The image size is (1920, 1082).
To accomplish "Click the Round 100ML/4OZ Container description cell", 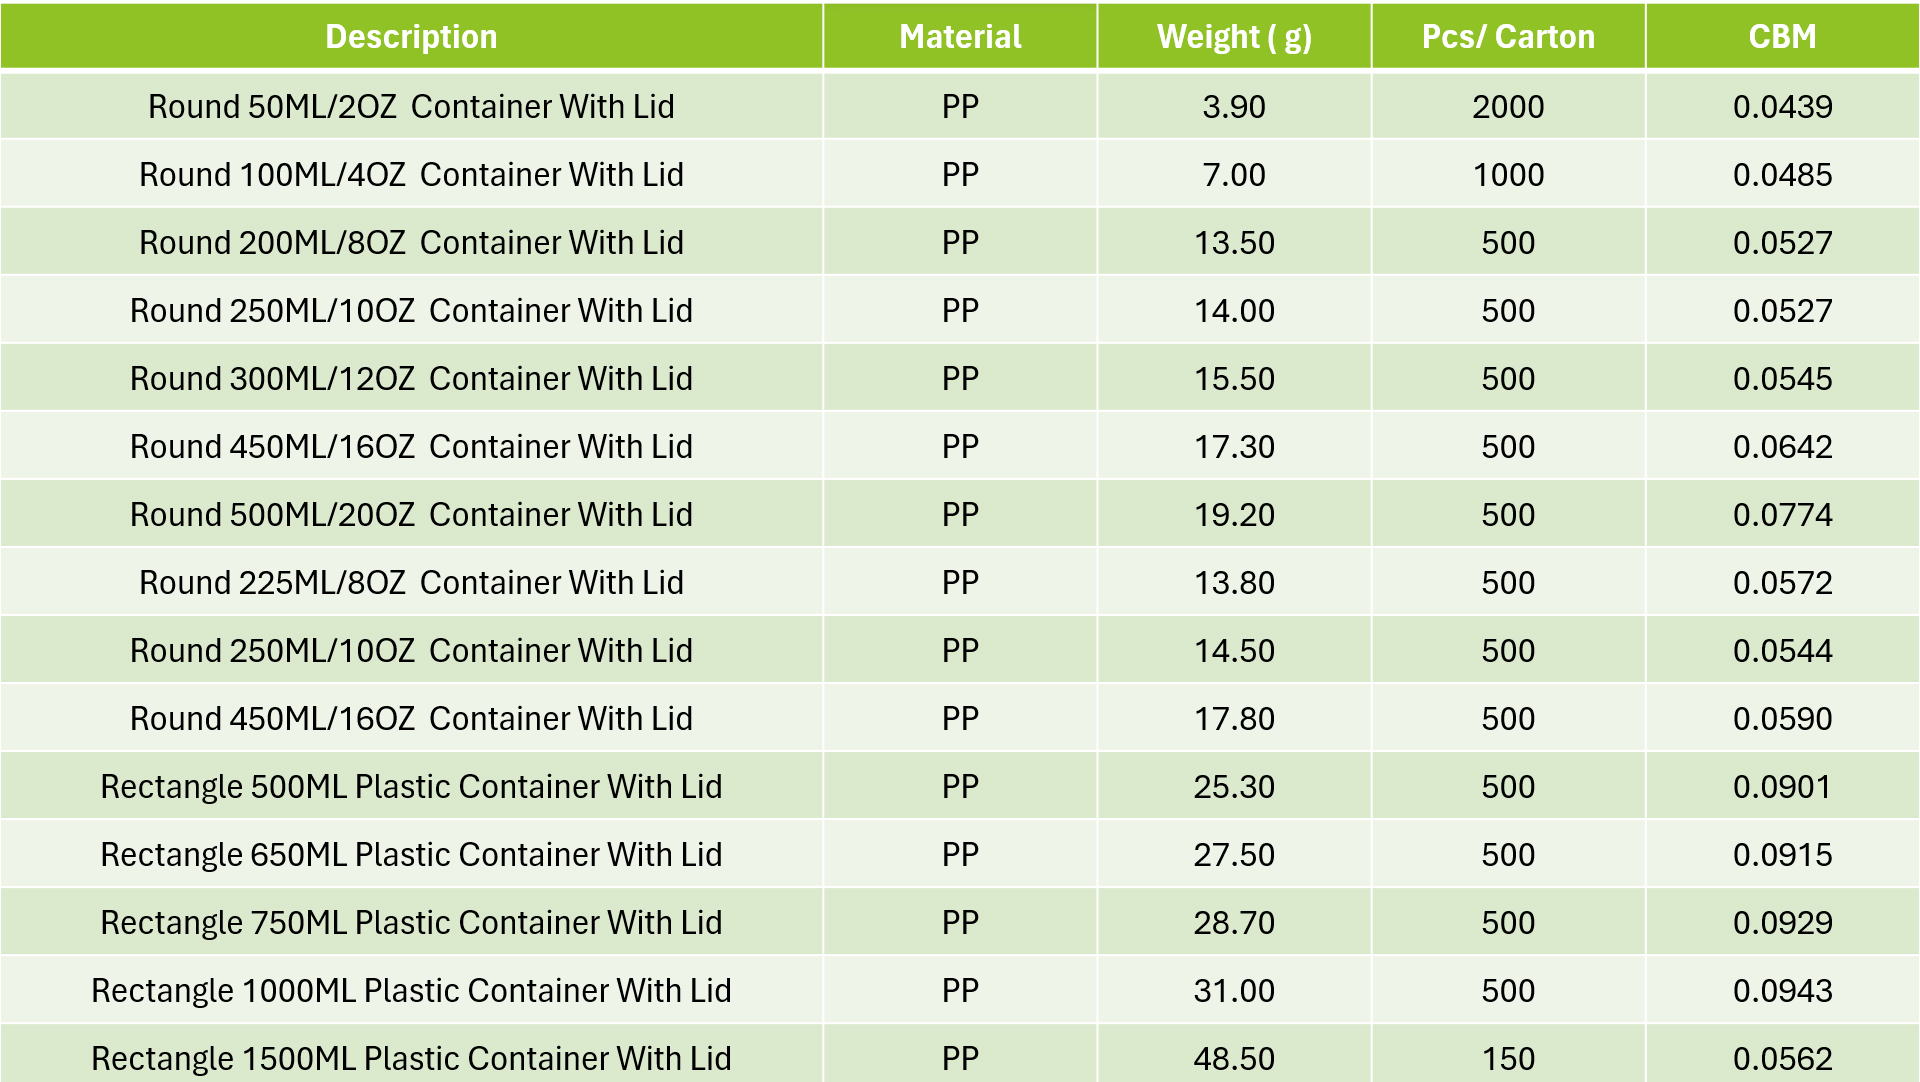I will tap(411, 174).
